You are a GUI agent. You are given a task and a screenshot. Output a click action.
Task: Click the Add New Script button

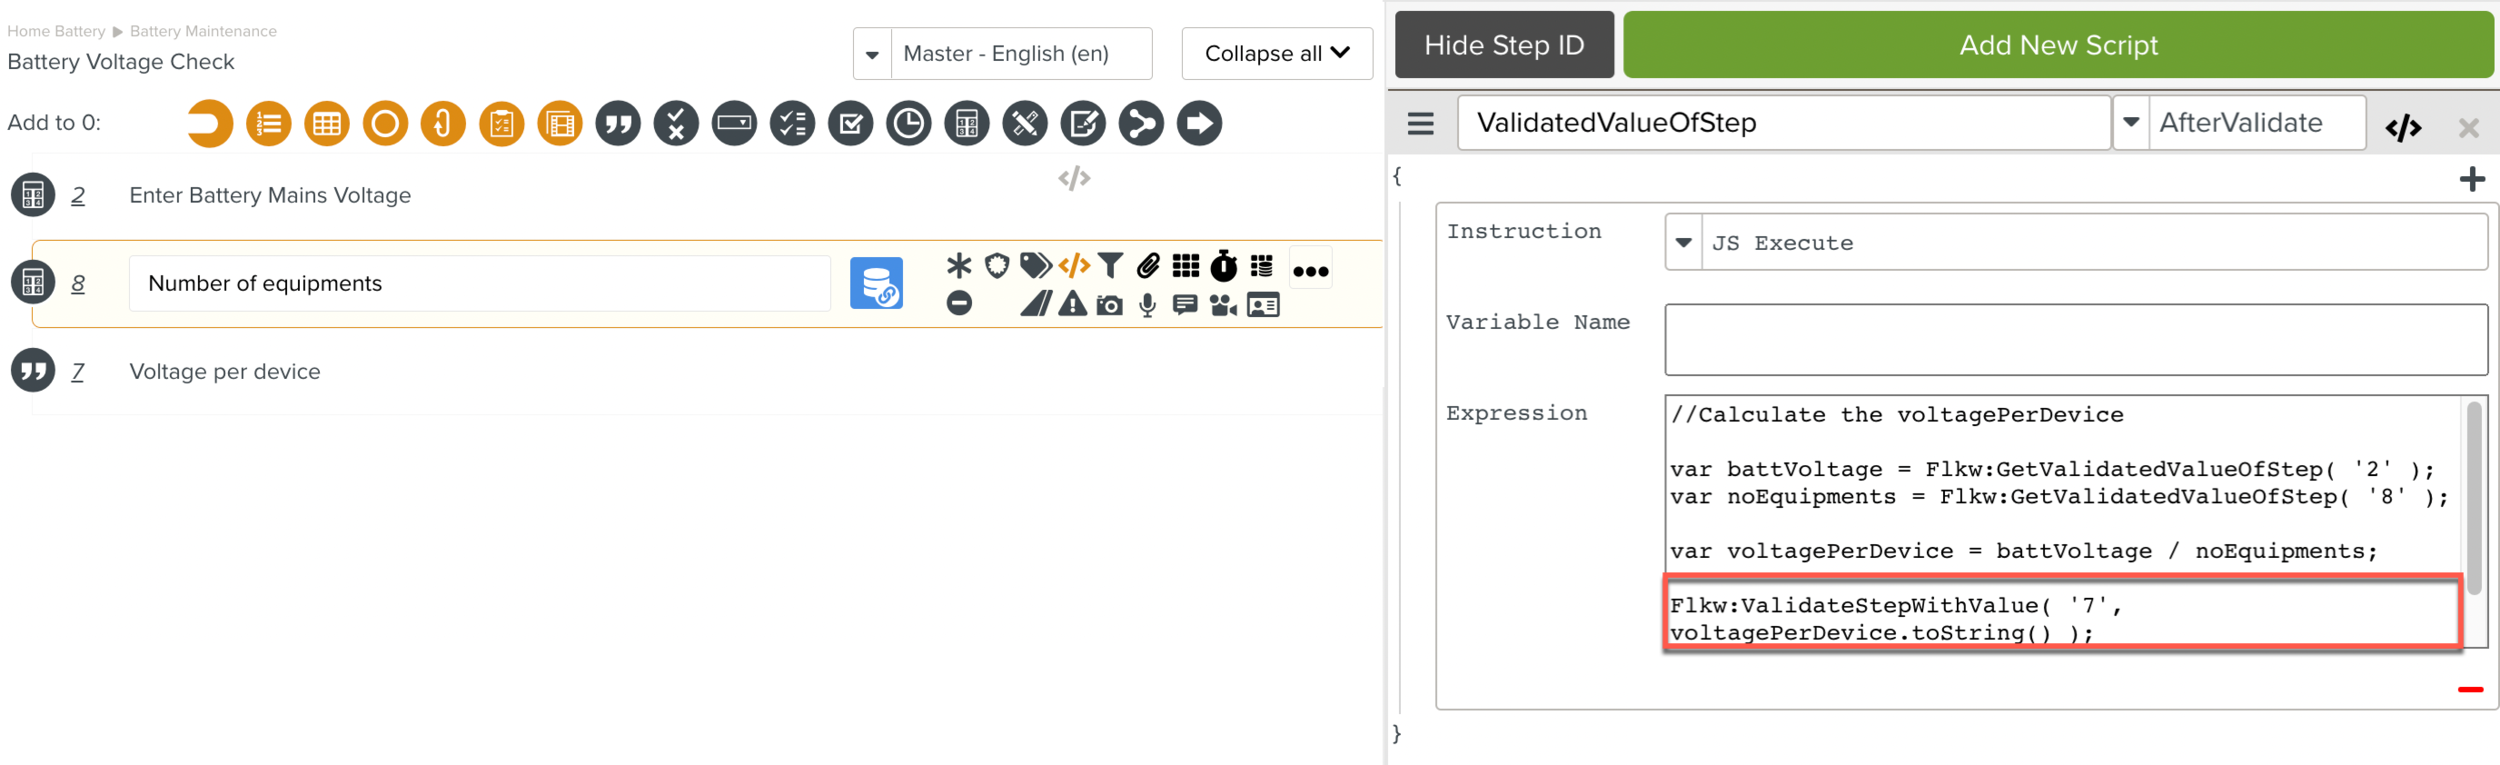pyautogui.click(x=2057, y=45)
